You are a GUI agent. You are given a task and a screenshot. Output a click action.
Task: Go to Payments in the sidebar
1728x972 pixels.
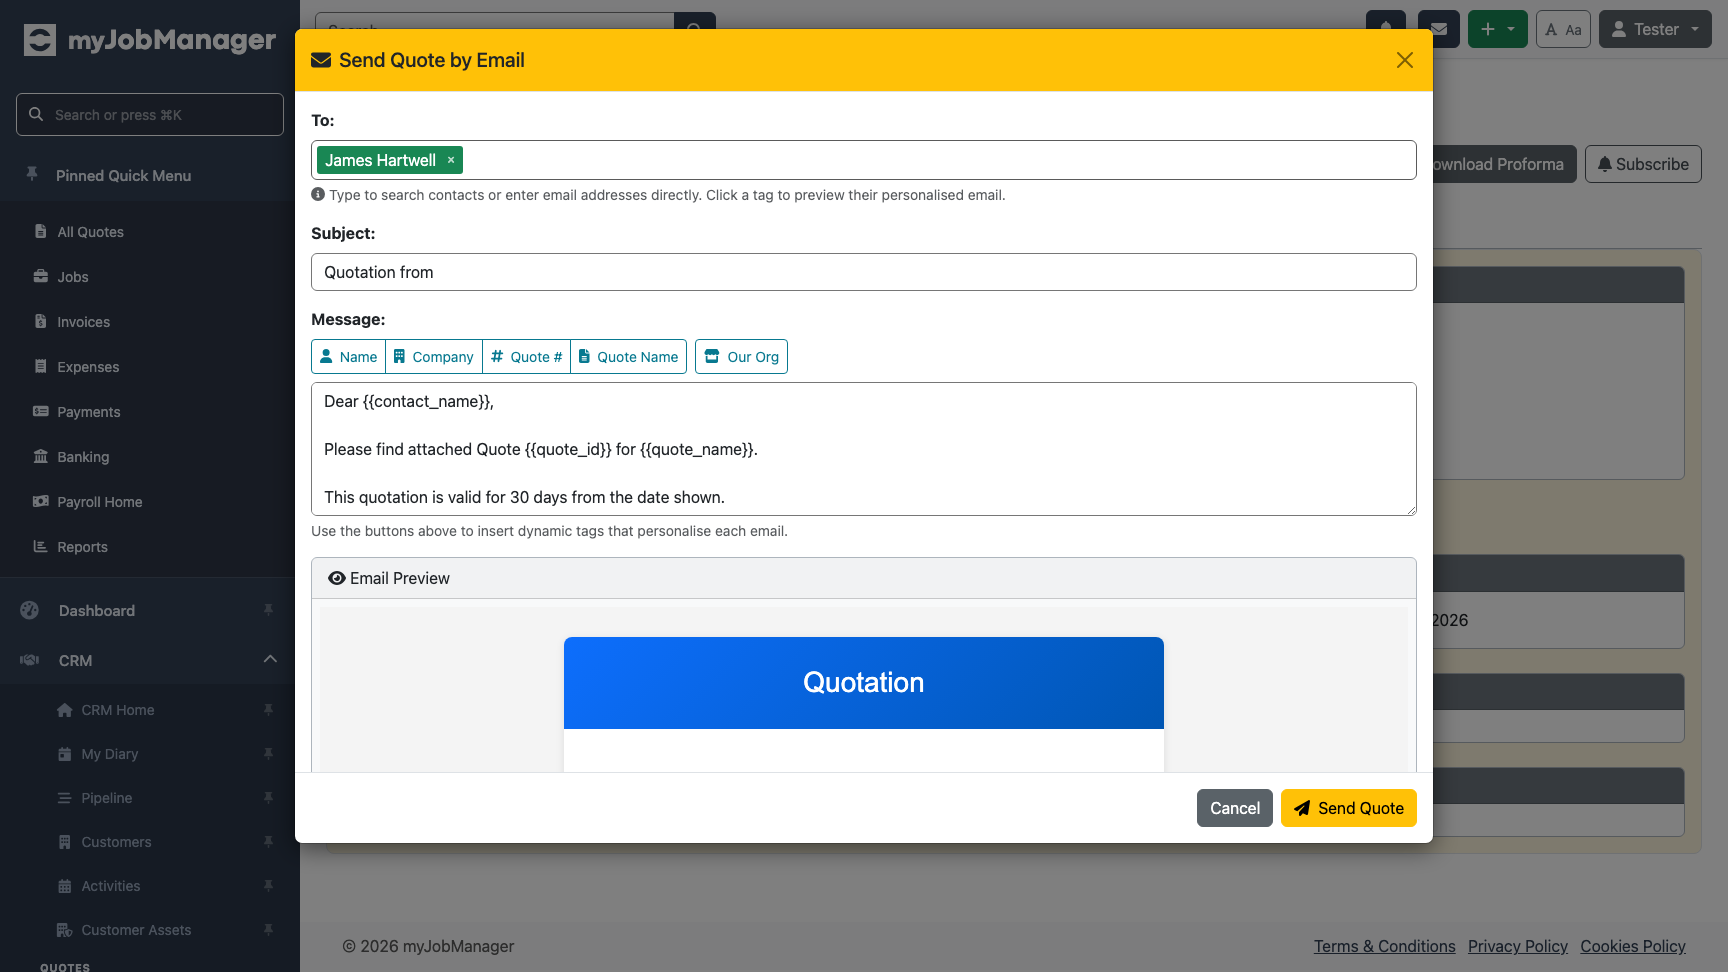point(88,412)
